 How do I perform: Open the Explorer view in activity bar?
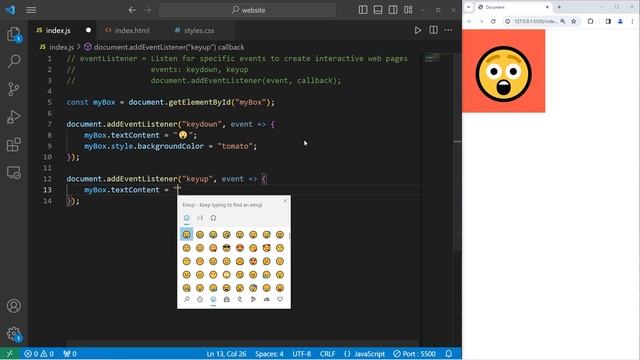pos(13,35)
